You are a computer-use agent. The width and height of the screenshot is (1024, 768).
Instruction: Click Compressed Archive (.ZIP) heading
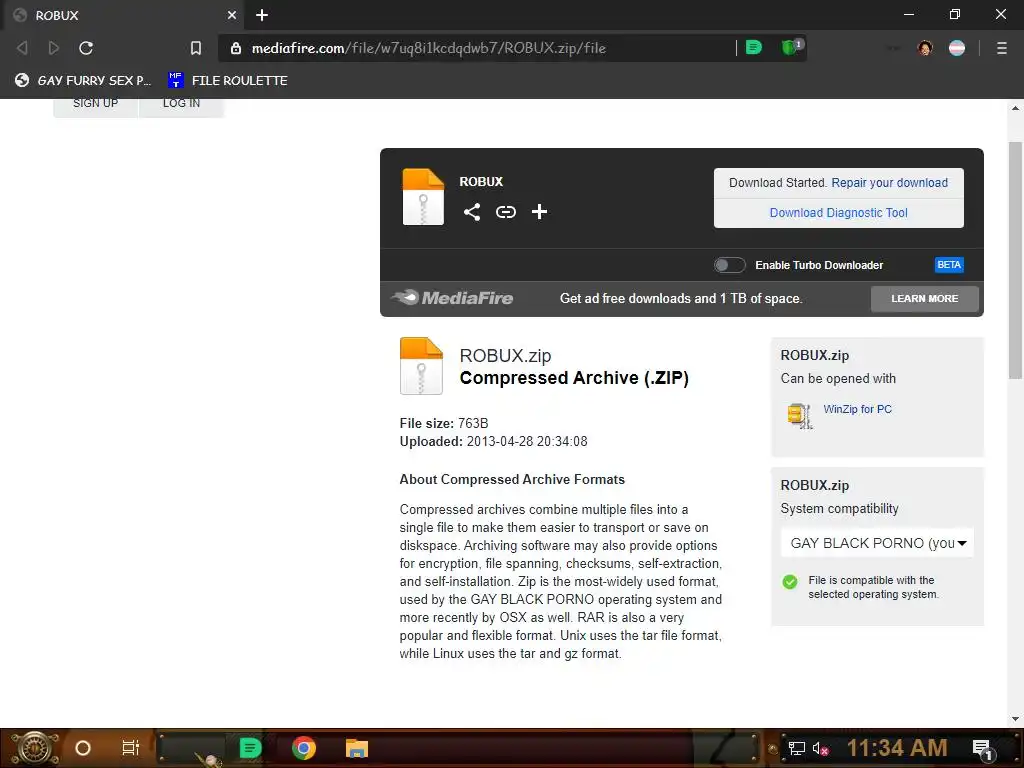(574, 378)
